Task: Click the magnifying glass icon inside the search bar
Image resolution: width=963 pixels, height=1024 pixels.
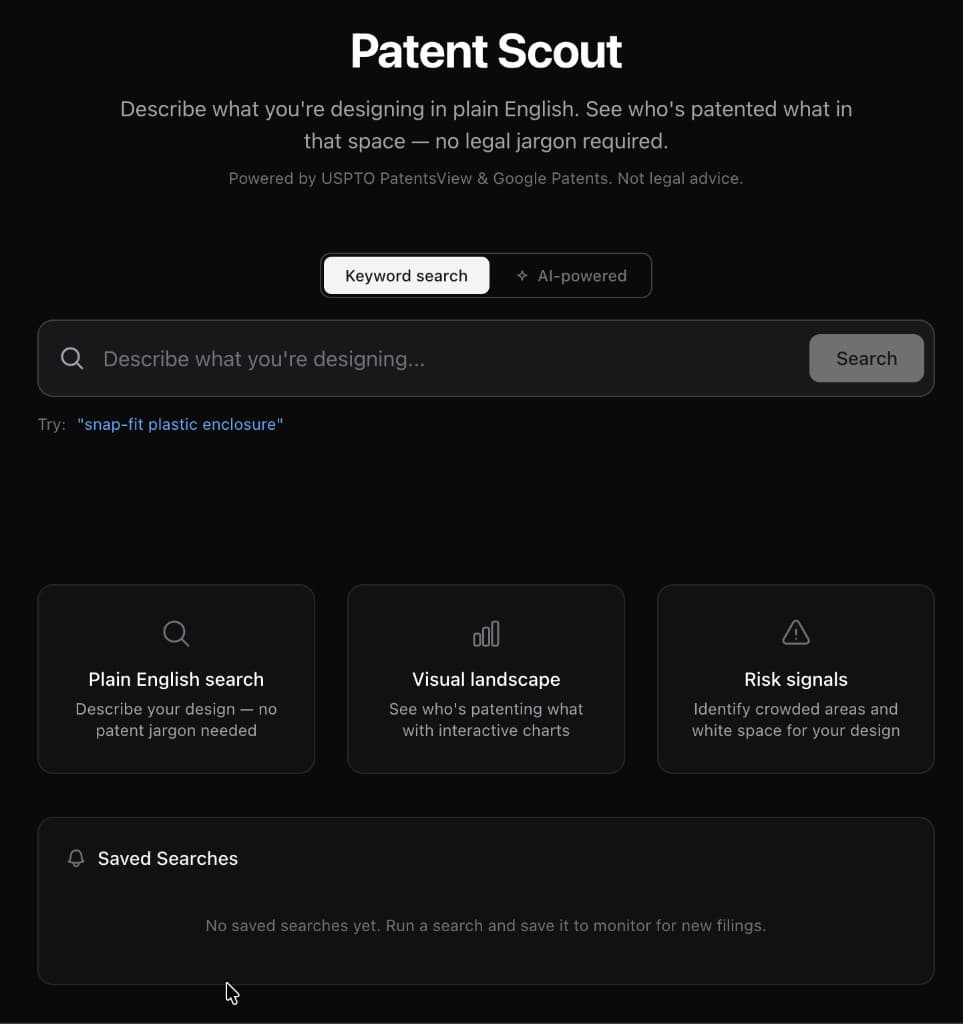Action: point(71,357)
